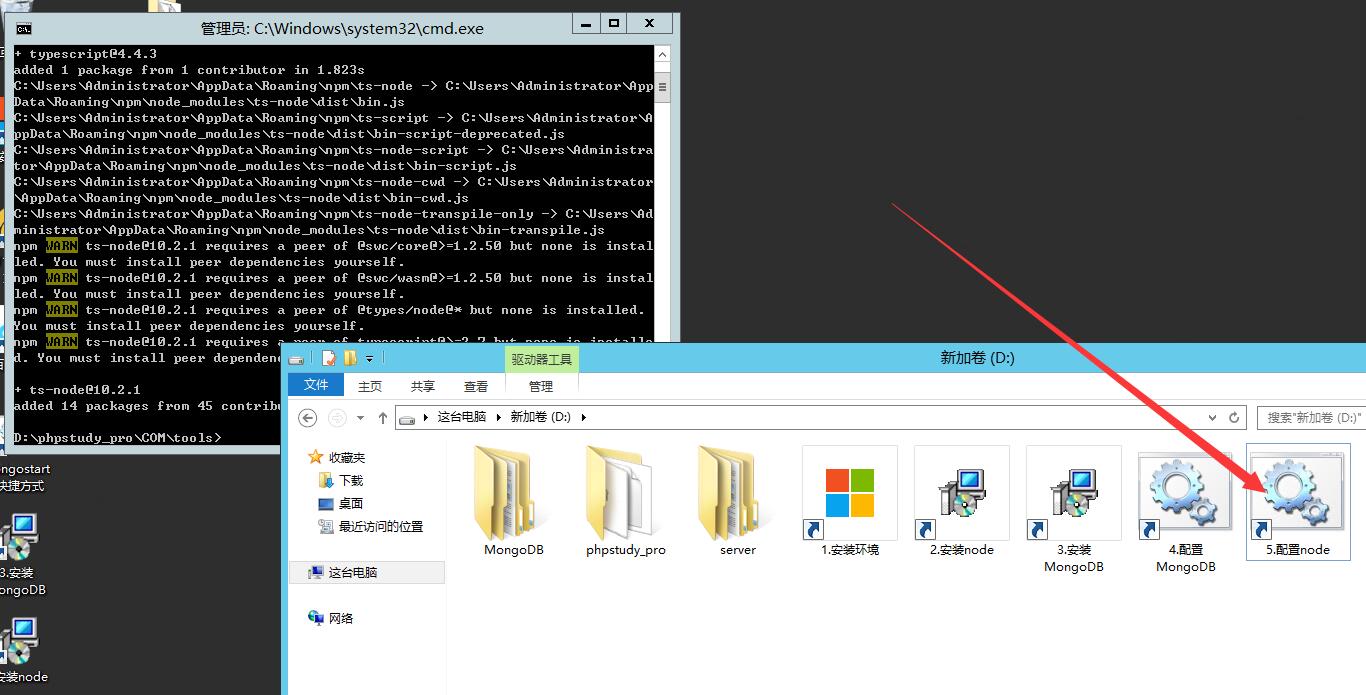Open the phpstudy_pro folder
This screenshot has width=1366, height=695.
coord(625,495)
